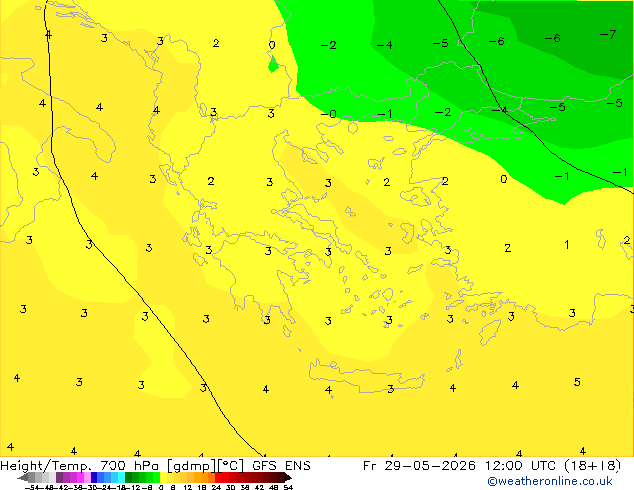Click the '-0' temperature value on map
Screen dimensions: 634x490
pyautogui.click(x=329, y=114)
